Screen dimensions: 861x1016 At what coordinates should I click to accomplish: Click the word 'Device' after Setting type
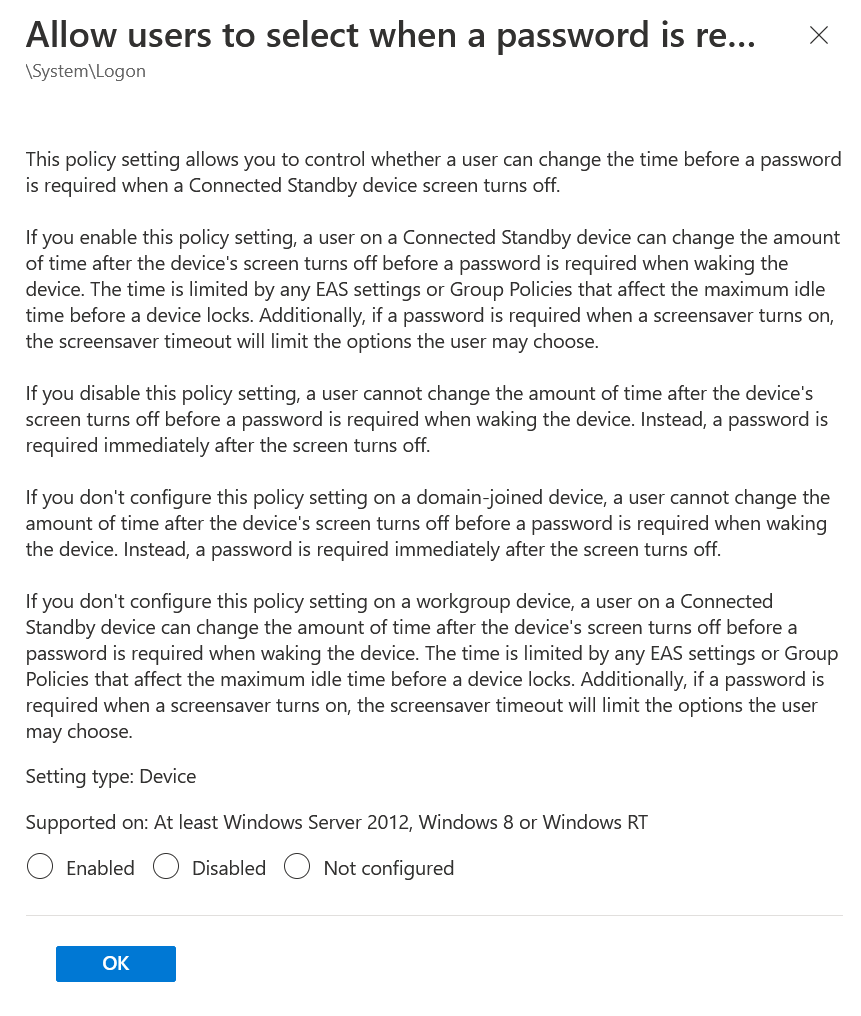coord(168,777)
